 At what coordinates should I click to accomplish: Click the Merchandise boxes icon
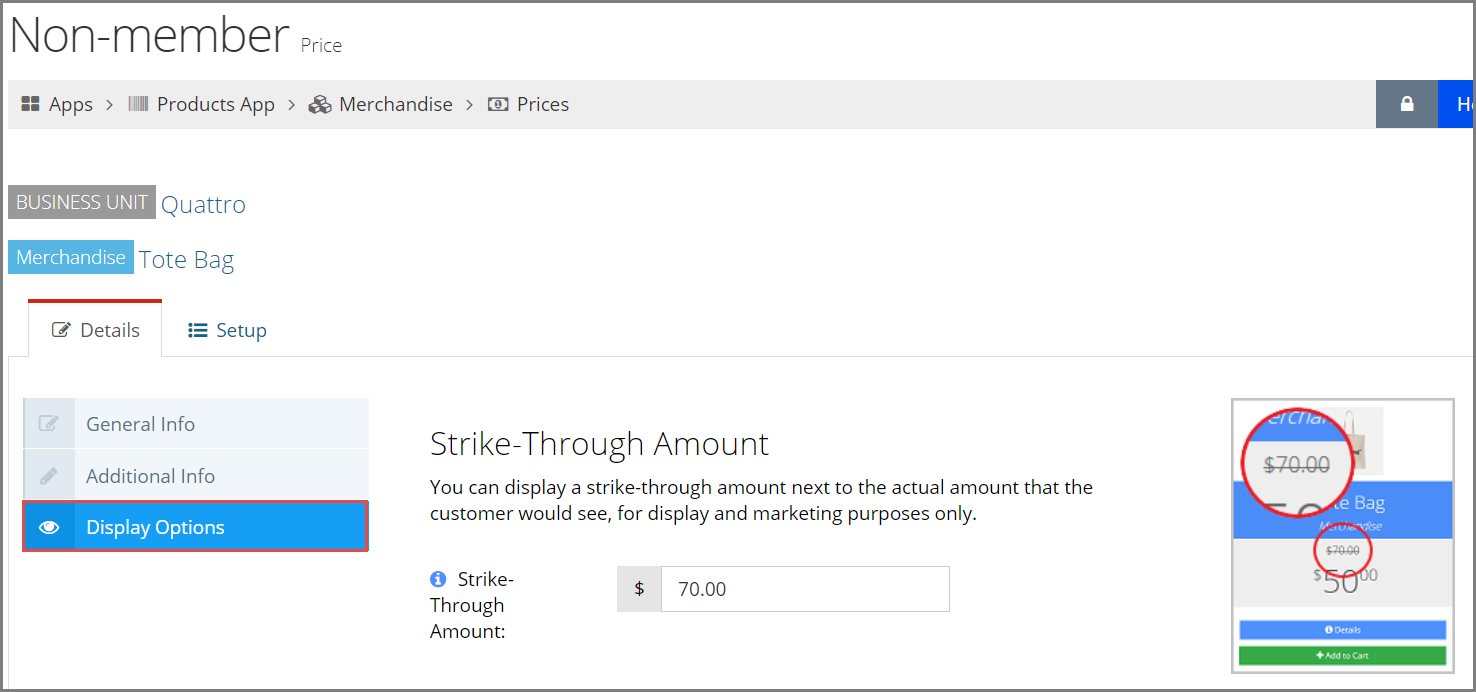tap(320, 104)
